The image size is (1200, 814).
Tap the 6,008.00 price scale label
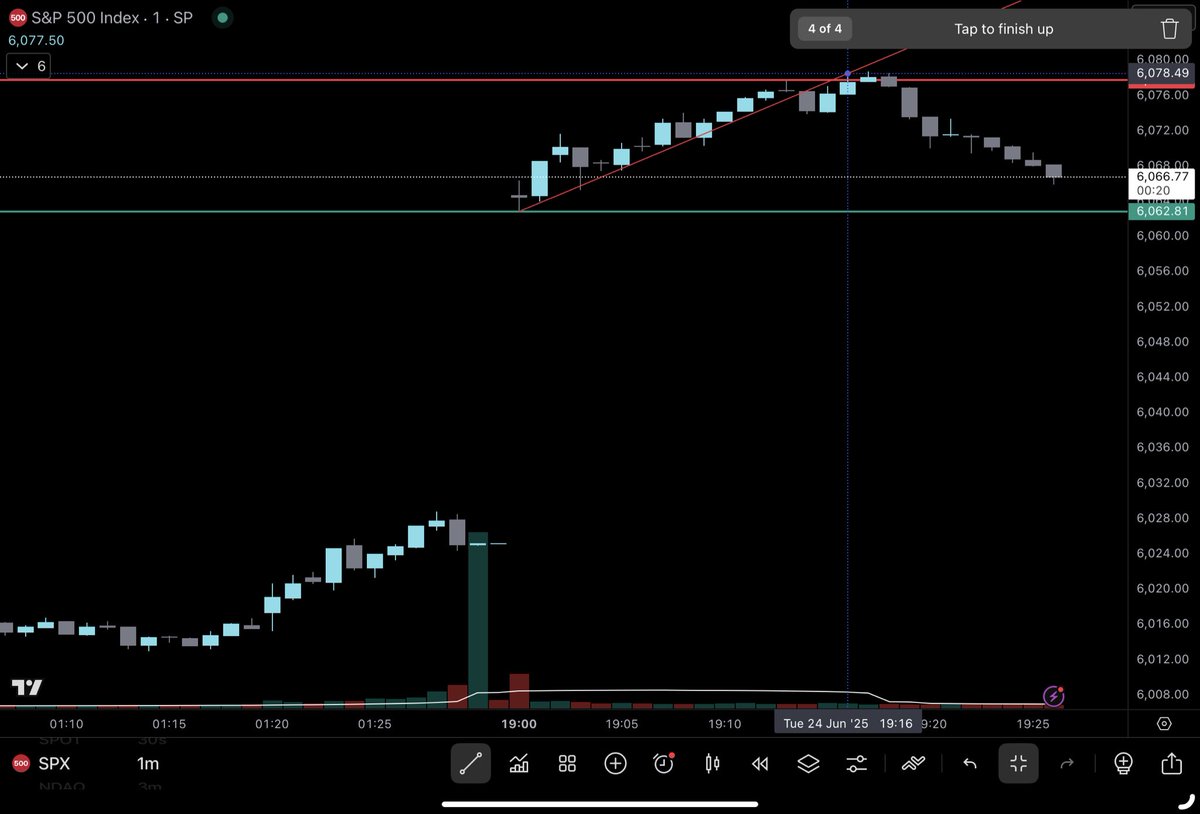(x=1163, y=694)
